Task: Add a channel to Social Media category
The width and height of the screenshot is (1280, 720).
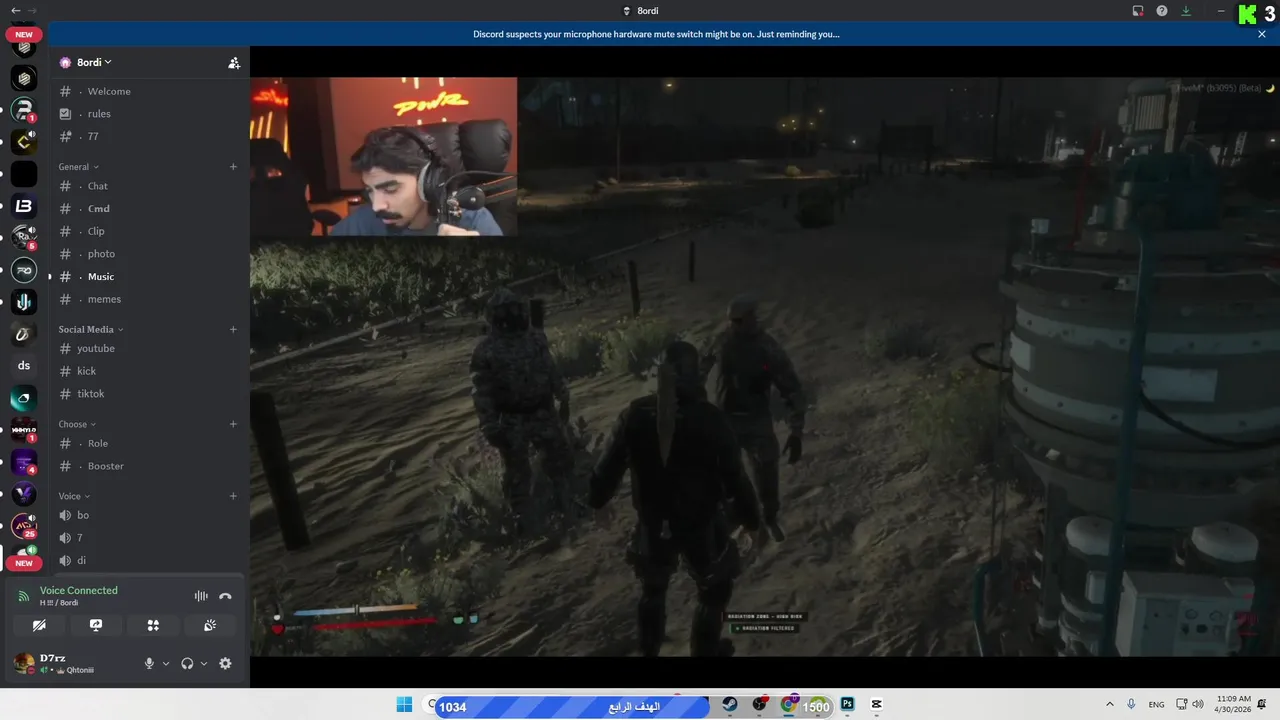Action: 233,329
